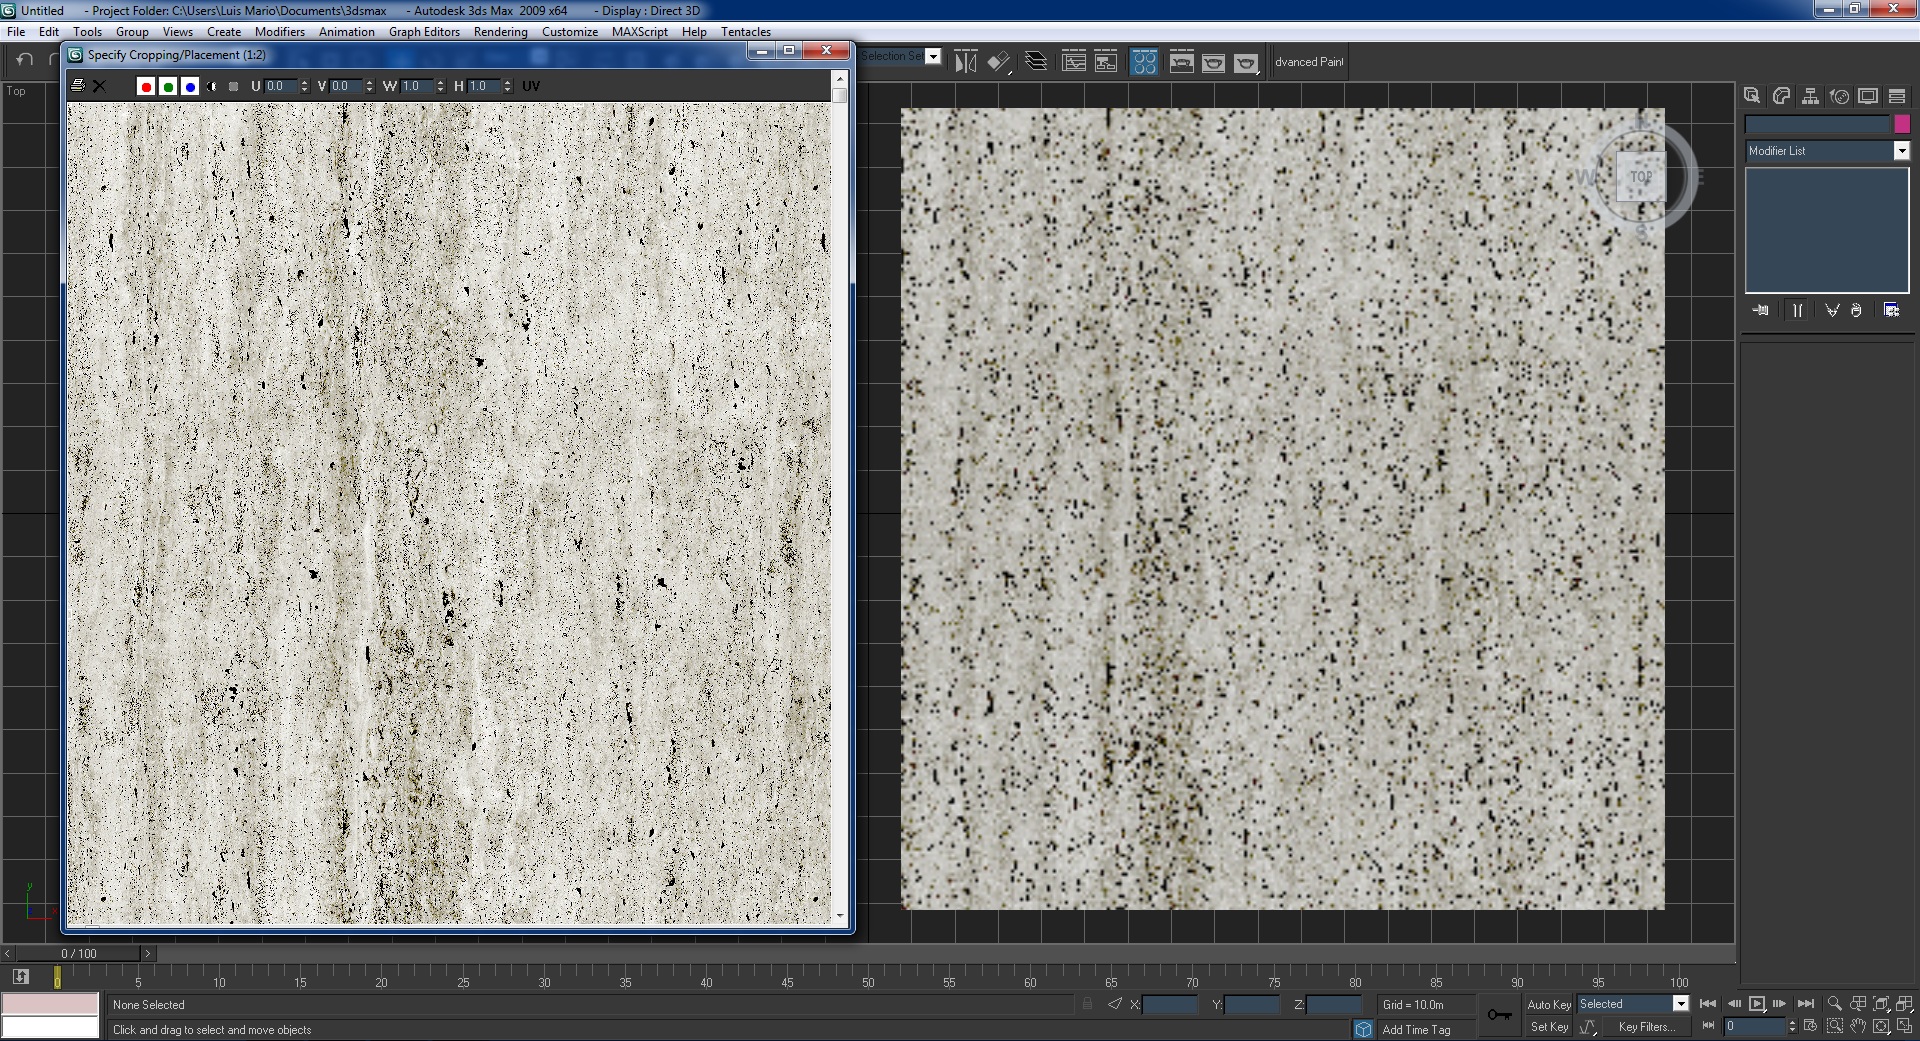The height and width of the screenshot is (1041, 1920).
Task: Open the File menu
Action: tap(16, 32)
